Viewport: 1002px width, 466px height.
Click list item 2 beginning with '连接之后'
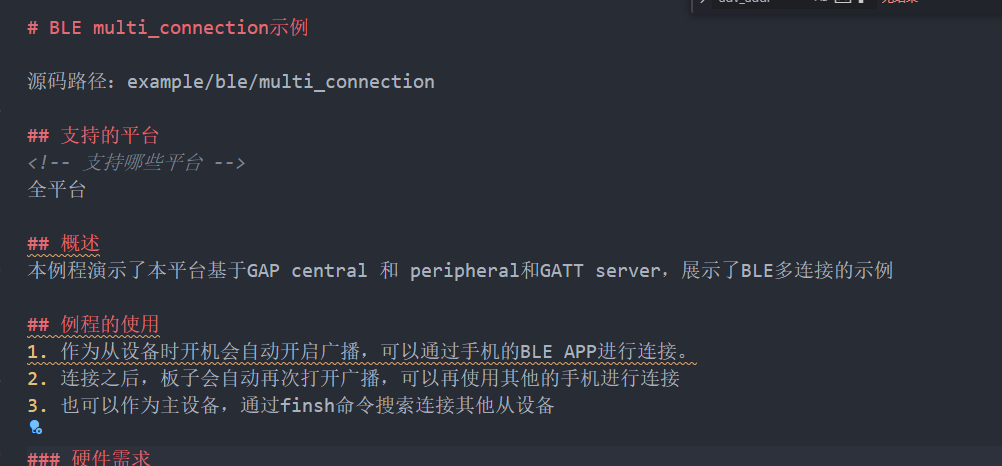[x=353, y=378]
